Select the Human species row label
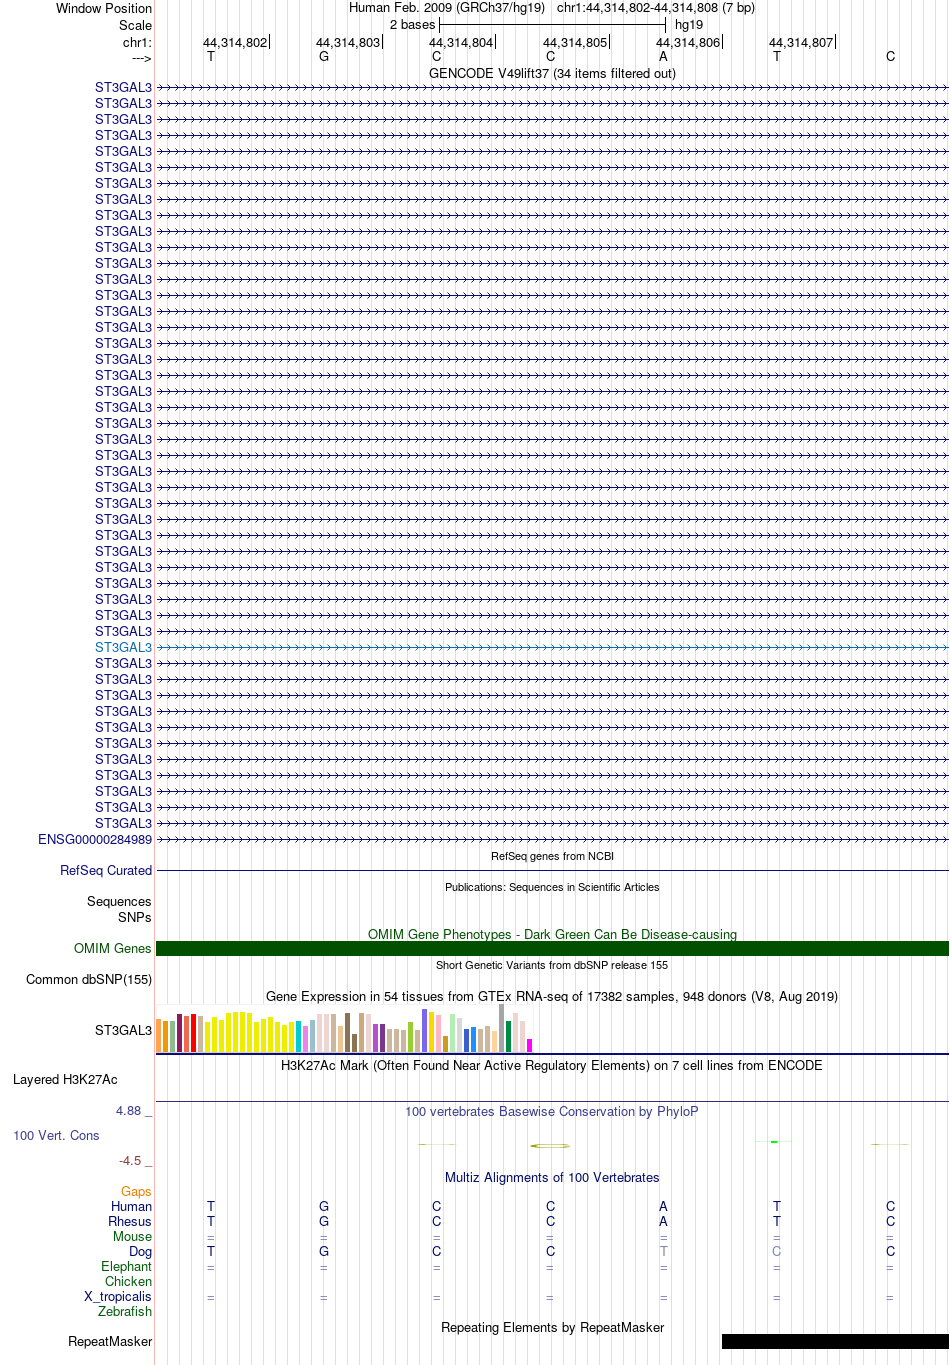The height and width of the screenshot is (1365, 950). [x=131, y=1206]
